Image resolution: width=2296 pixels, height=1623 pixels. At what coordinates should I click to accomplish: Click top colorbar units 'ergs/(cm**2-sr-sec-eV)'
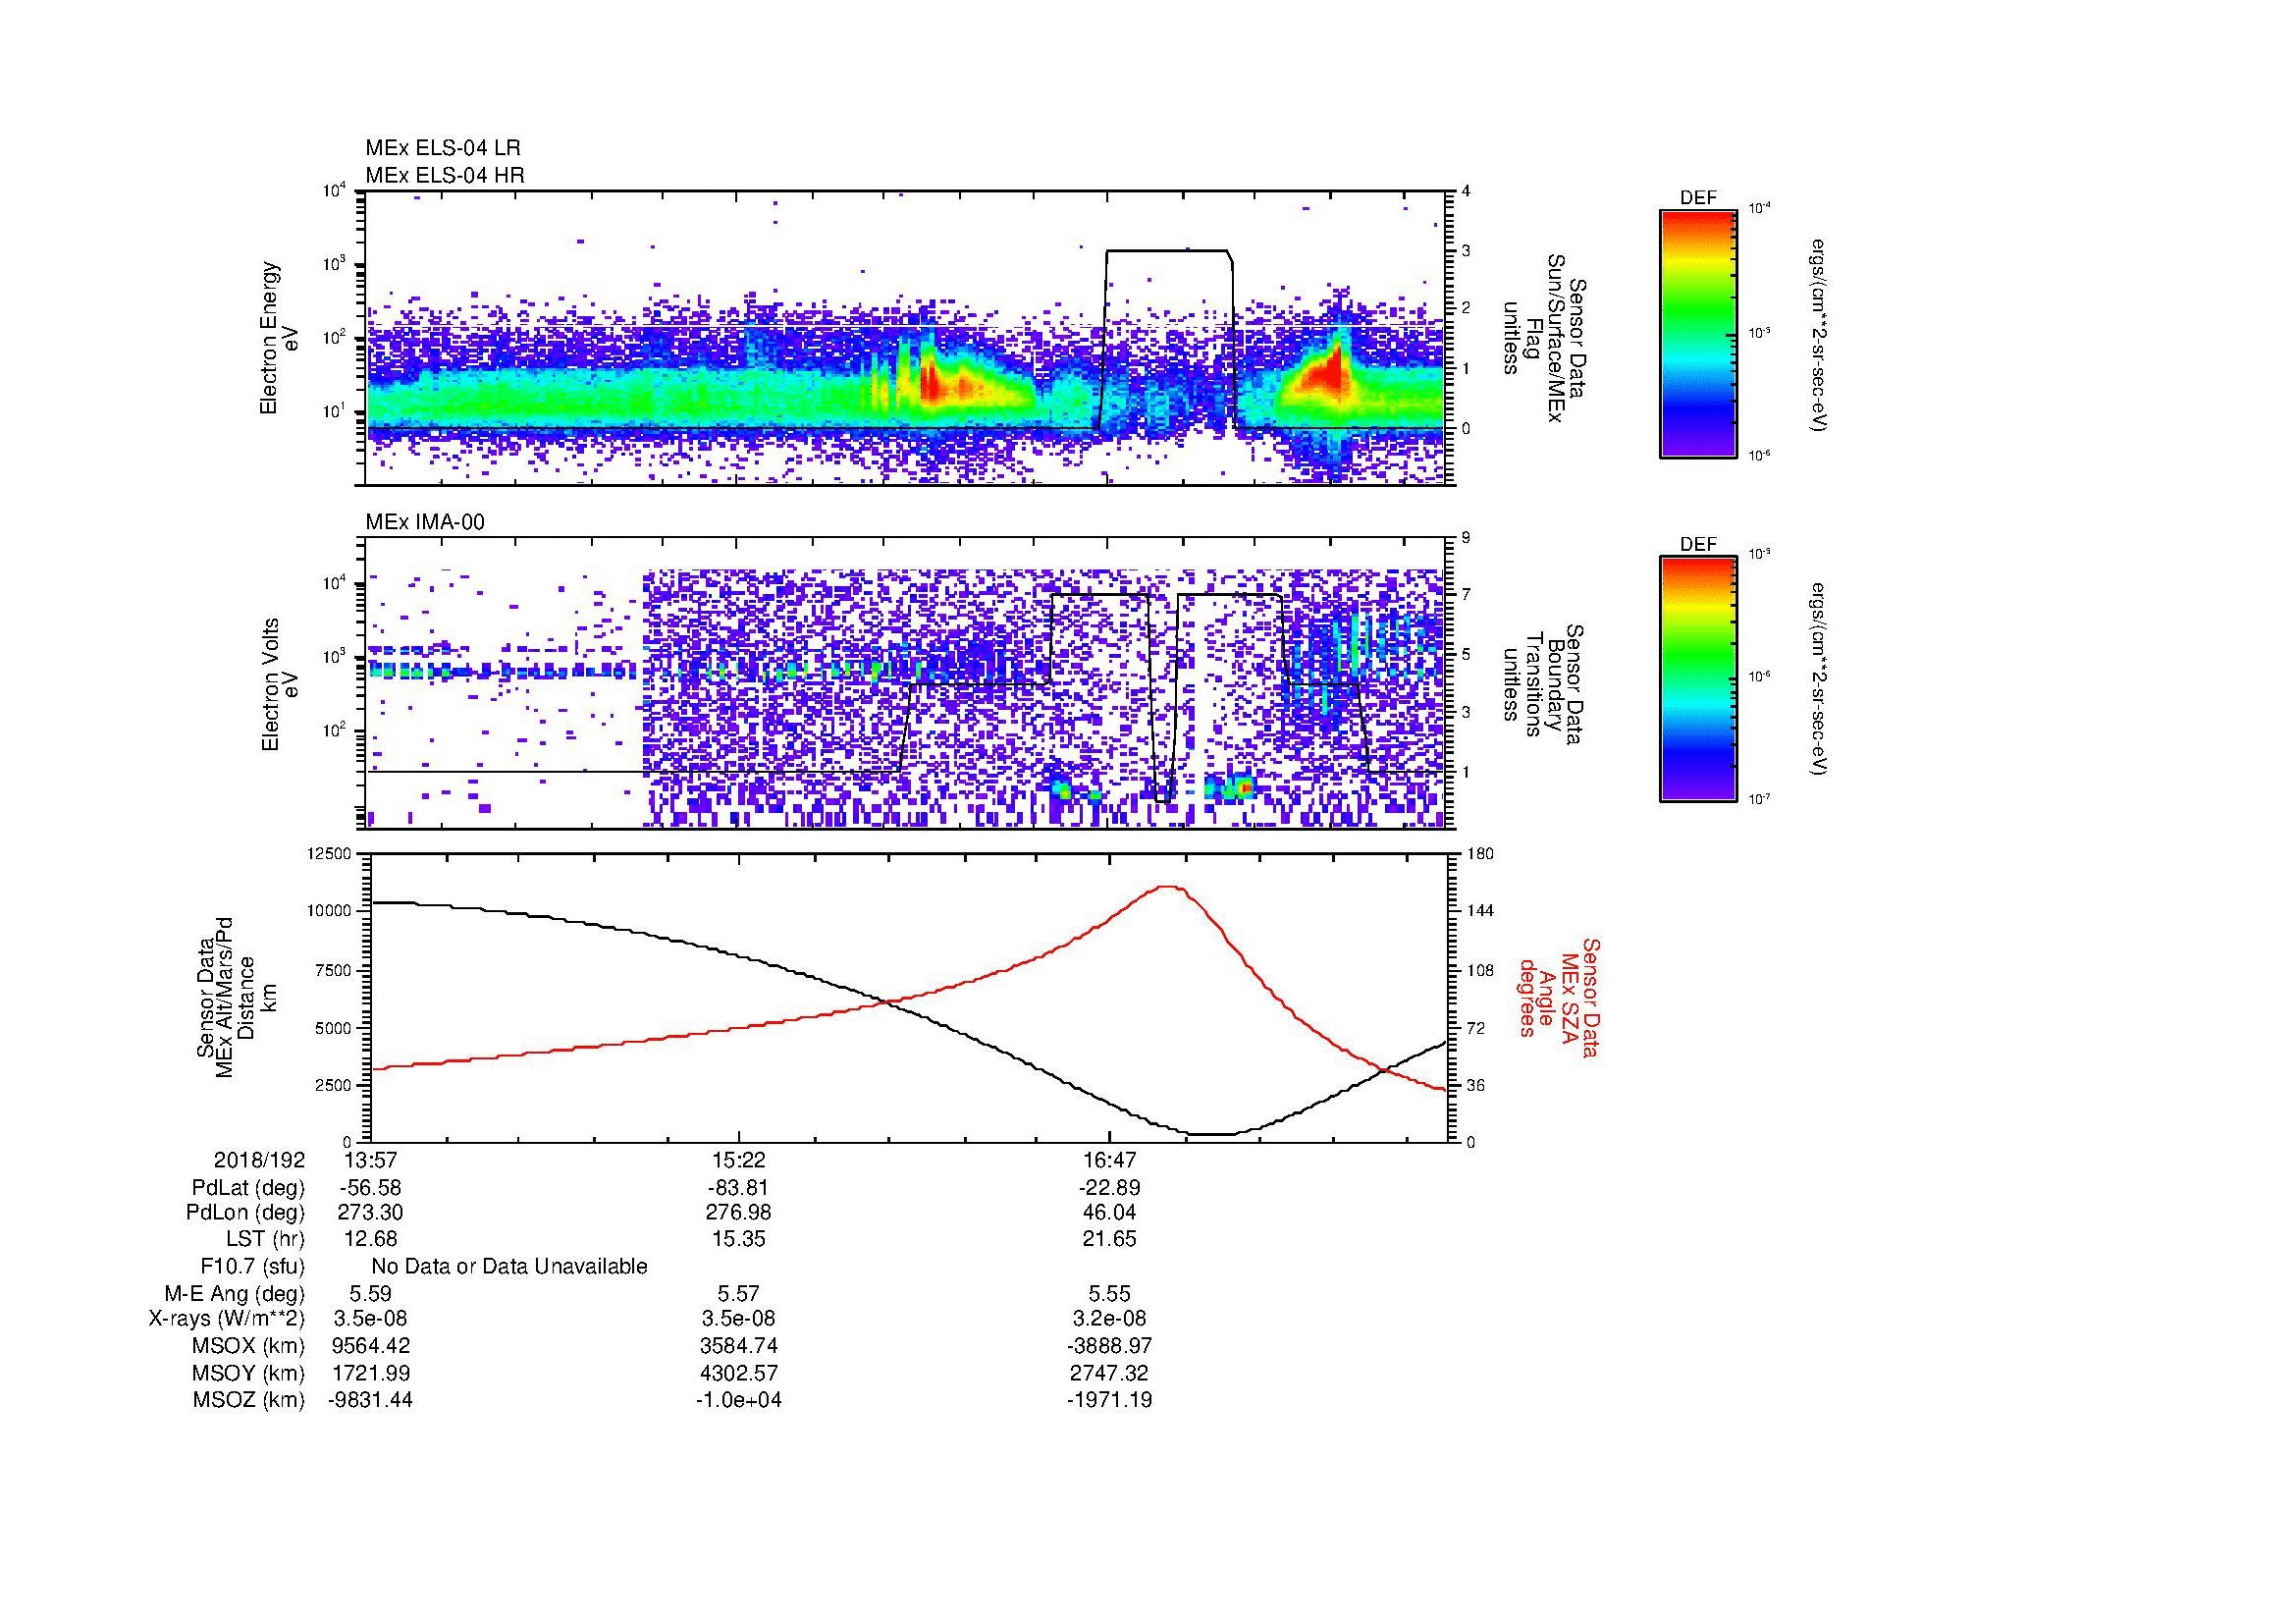click(x=1819, y=335)
